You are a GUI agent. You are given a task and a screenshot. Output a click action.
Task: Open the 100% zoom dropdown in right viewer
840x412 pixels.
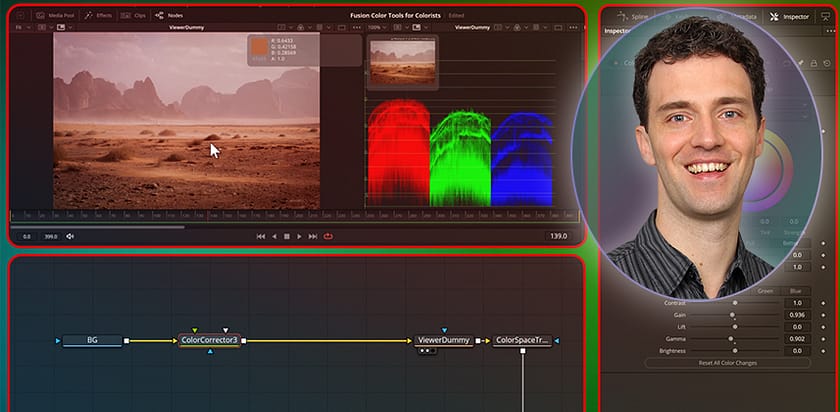coord(377,27)
